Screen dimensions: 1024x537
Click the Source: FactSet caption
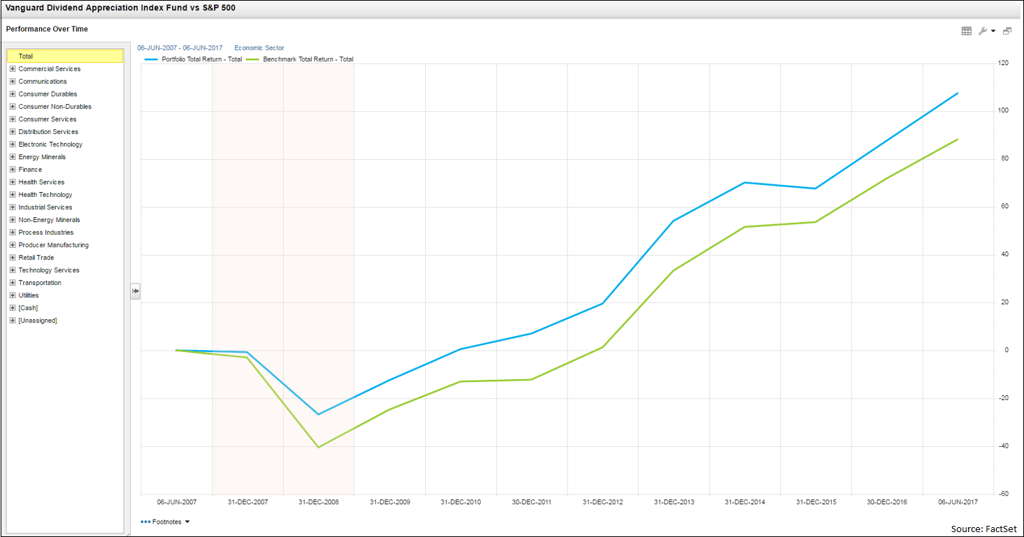[x=984, y=529]
